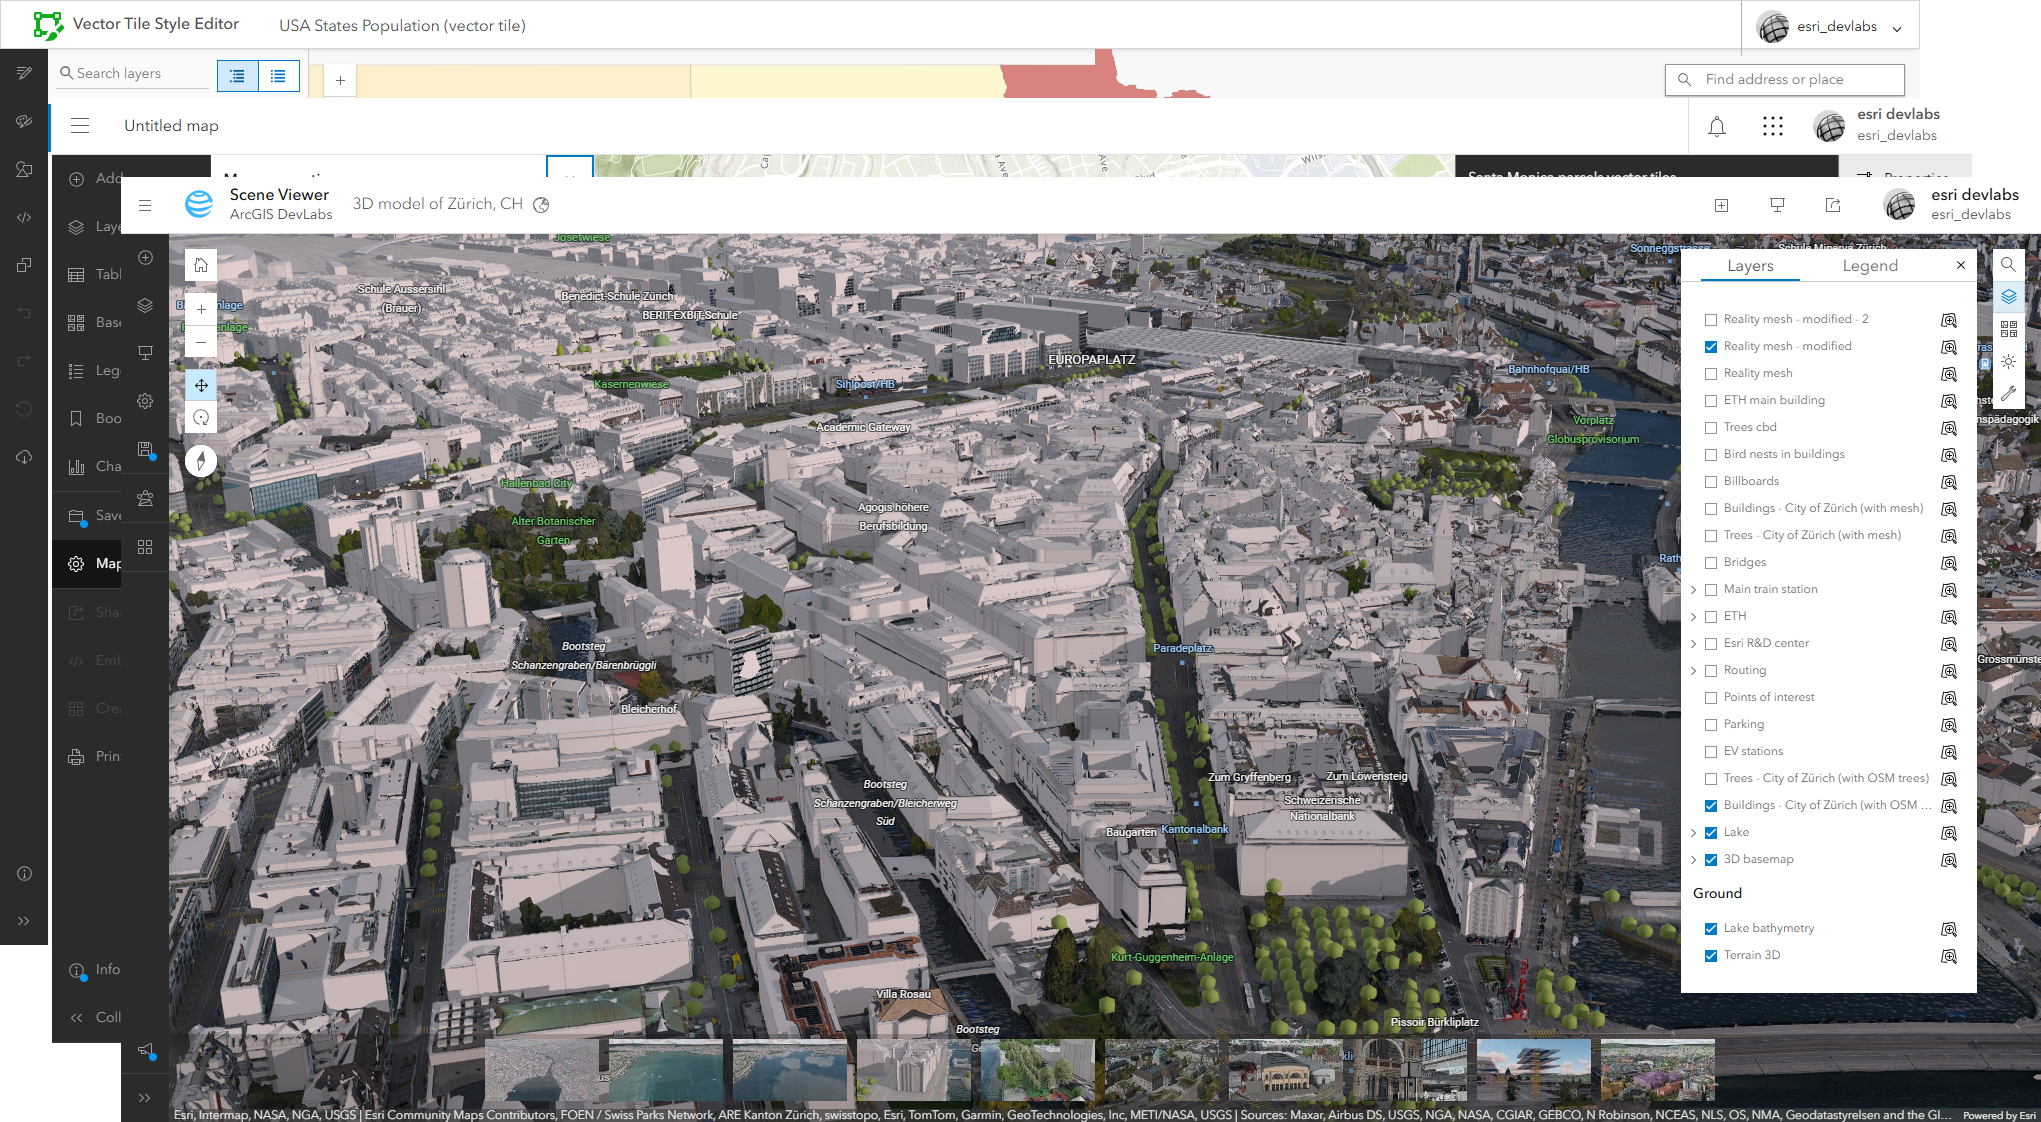The width and height of the screenshot is (2041, 1122).
Task: Click the scene search magnifier icon
Action: point(2008,265)
